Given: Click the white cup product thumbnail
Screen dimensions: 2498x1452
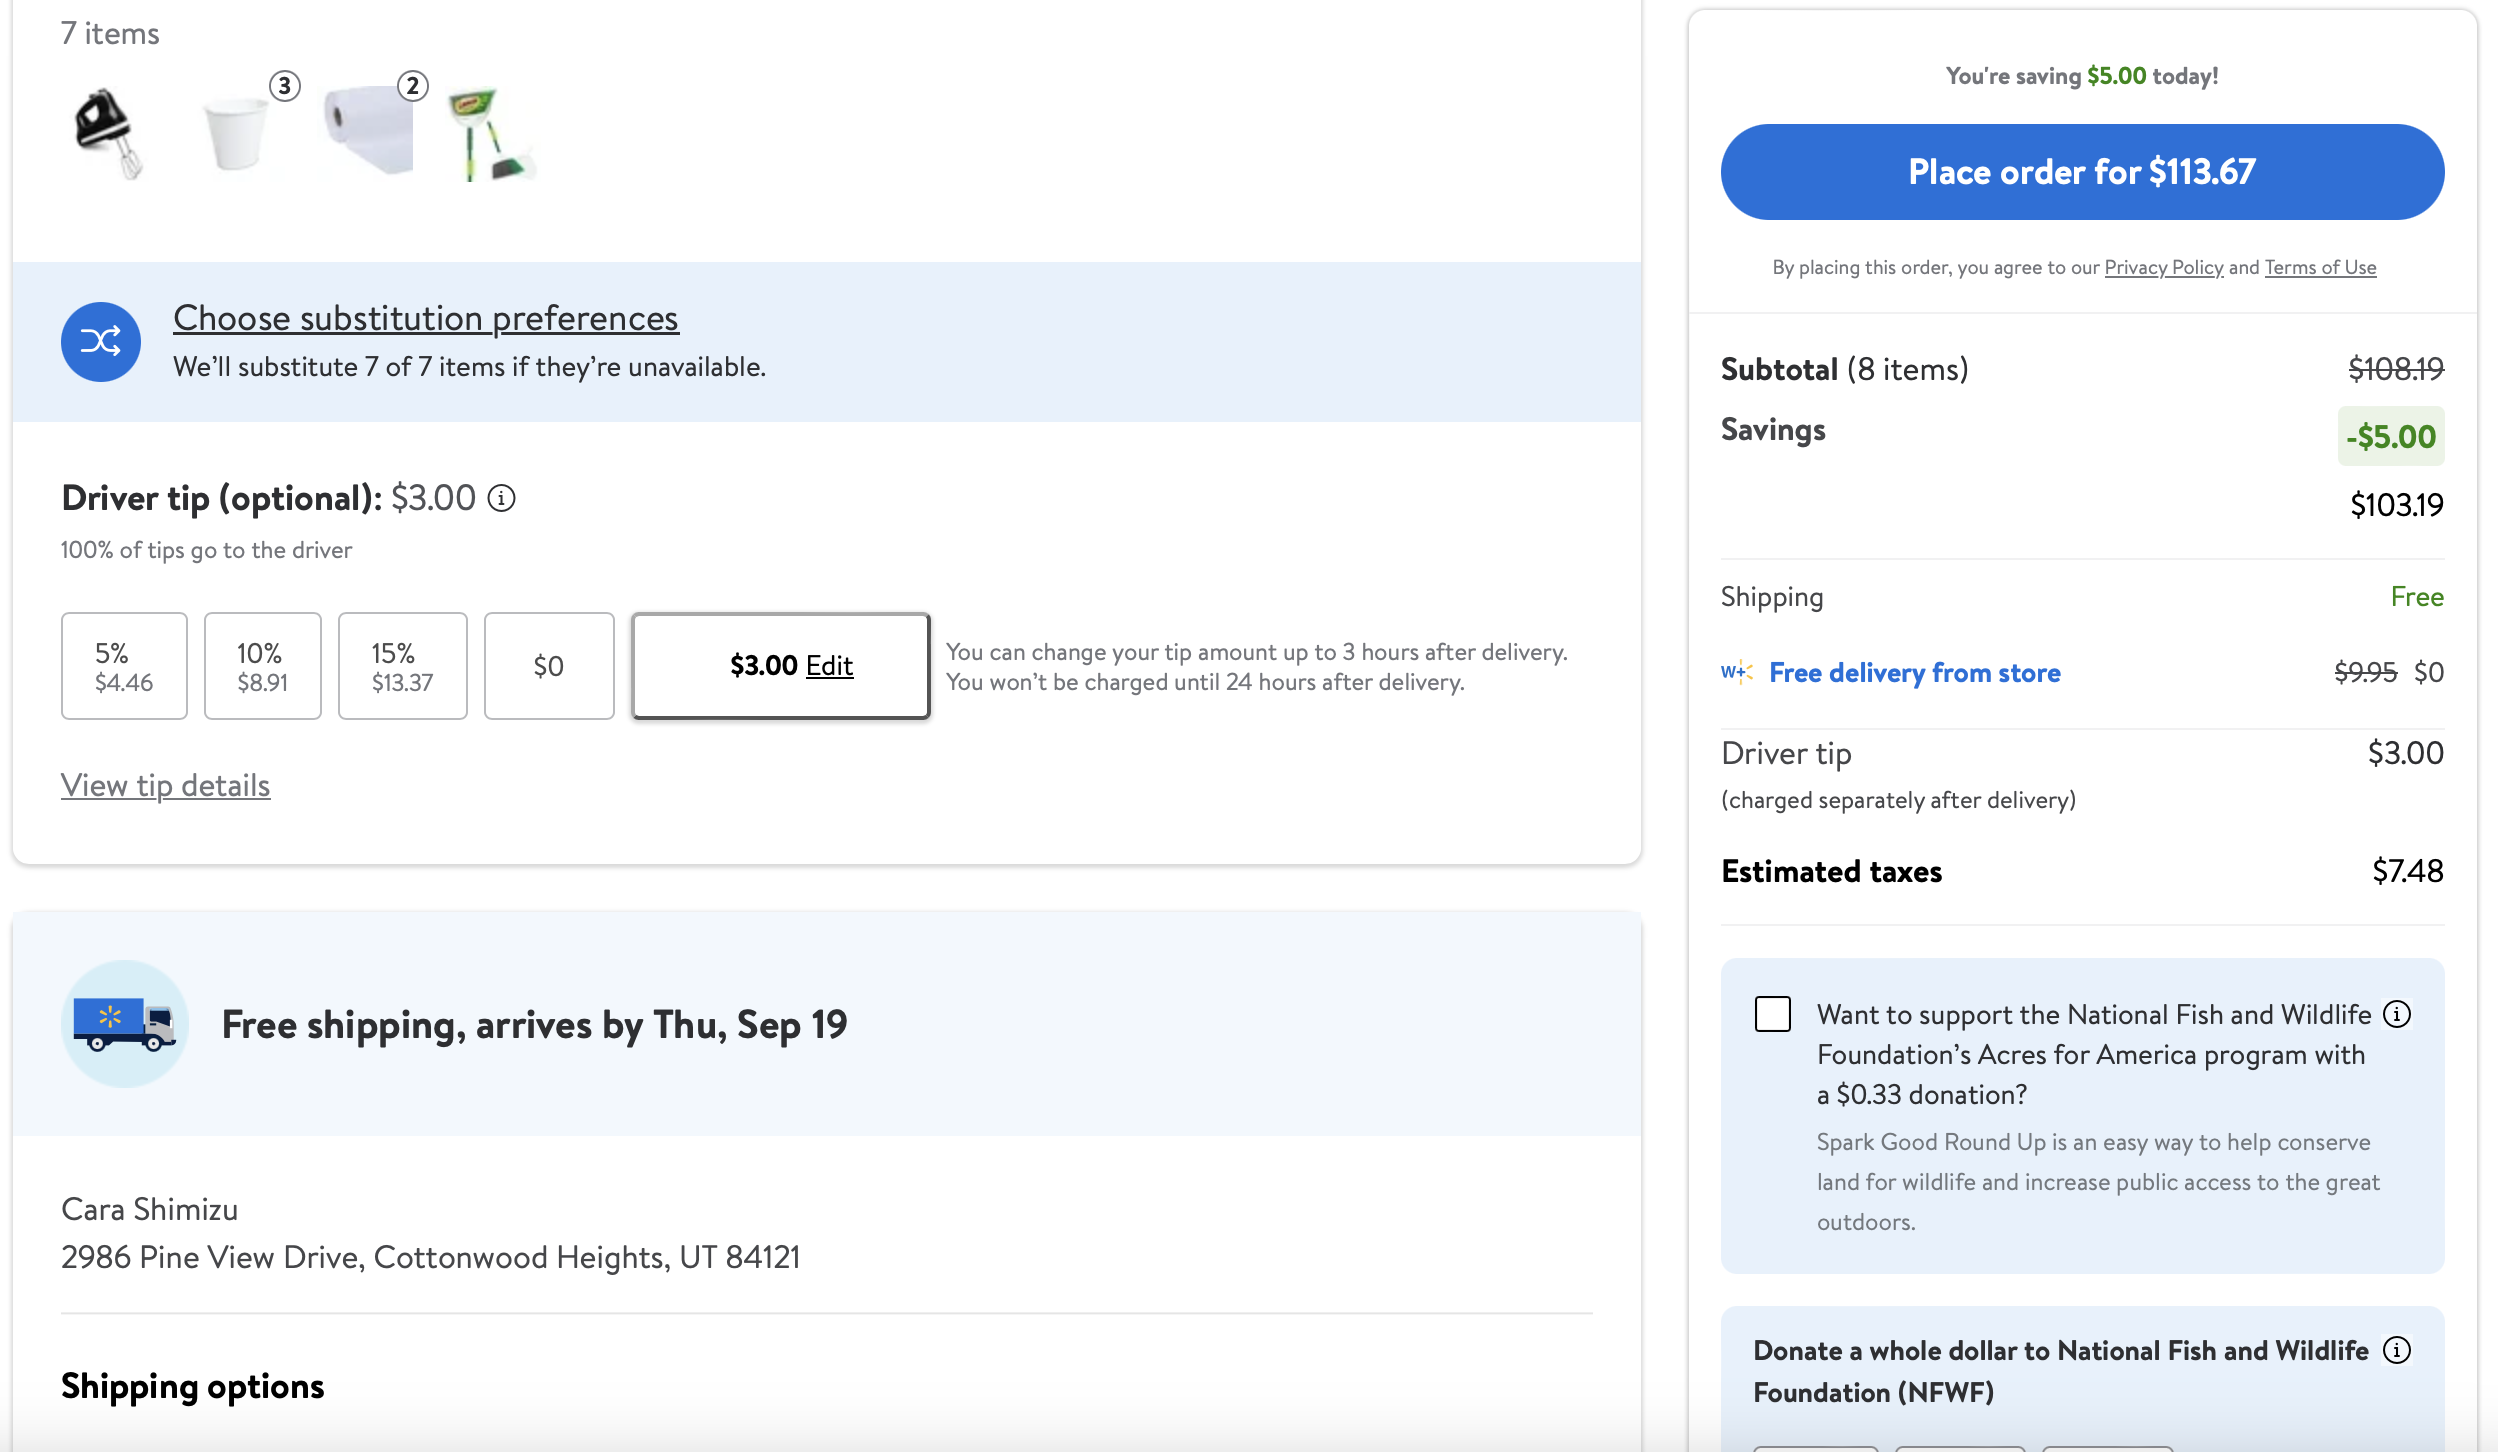Looking at the screenshot, I should click(236, 133).
